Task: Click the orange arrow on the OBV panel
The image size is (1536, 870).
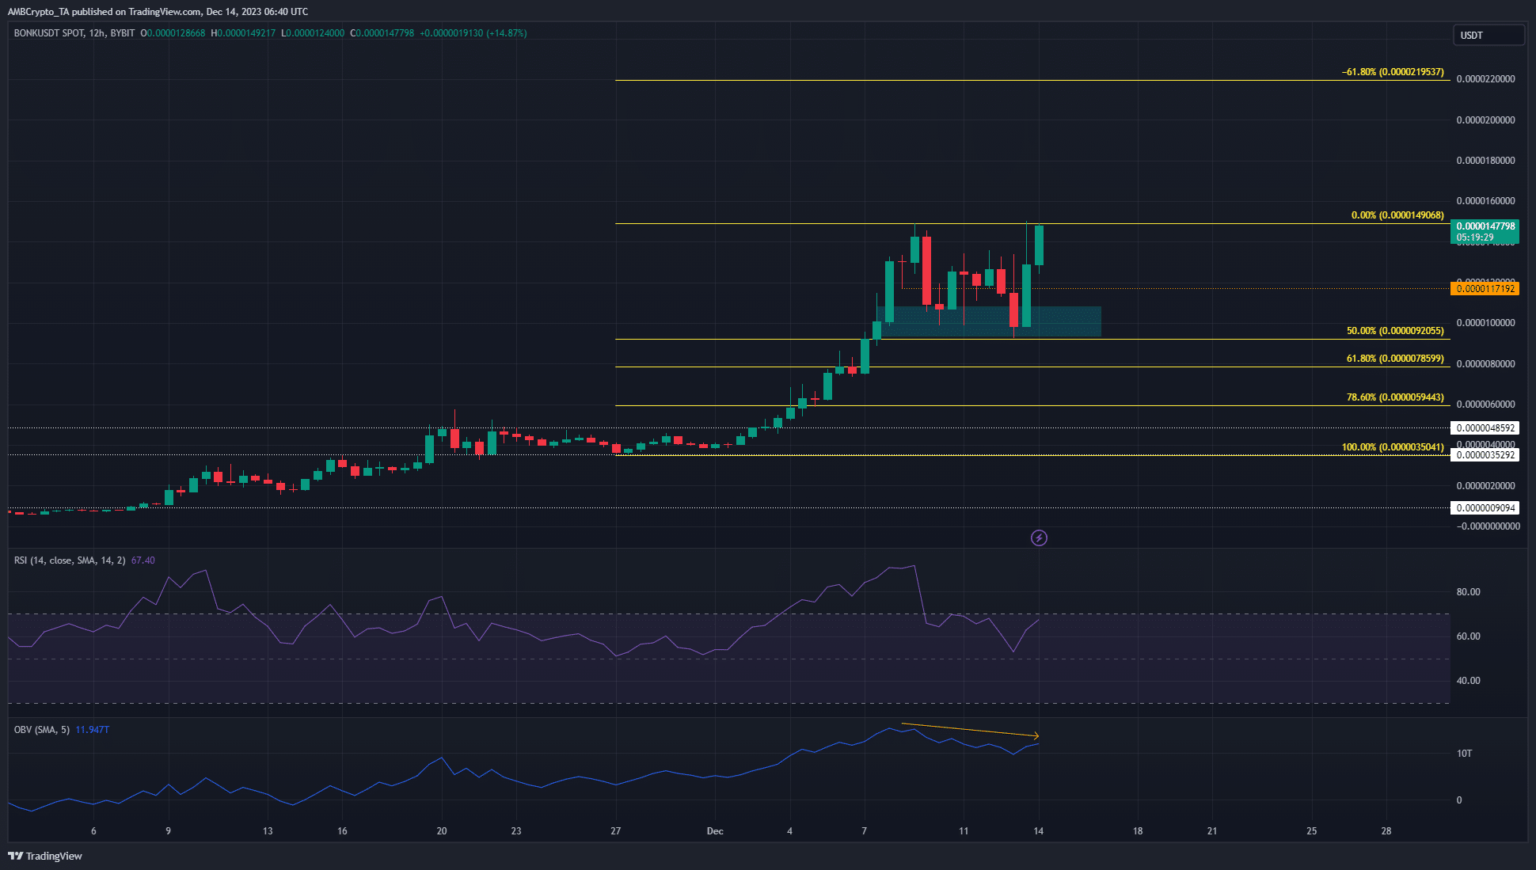Action: click(970, 730)
